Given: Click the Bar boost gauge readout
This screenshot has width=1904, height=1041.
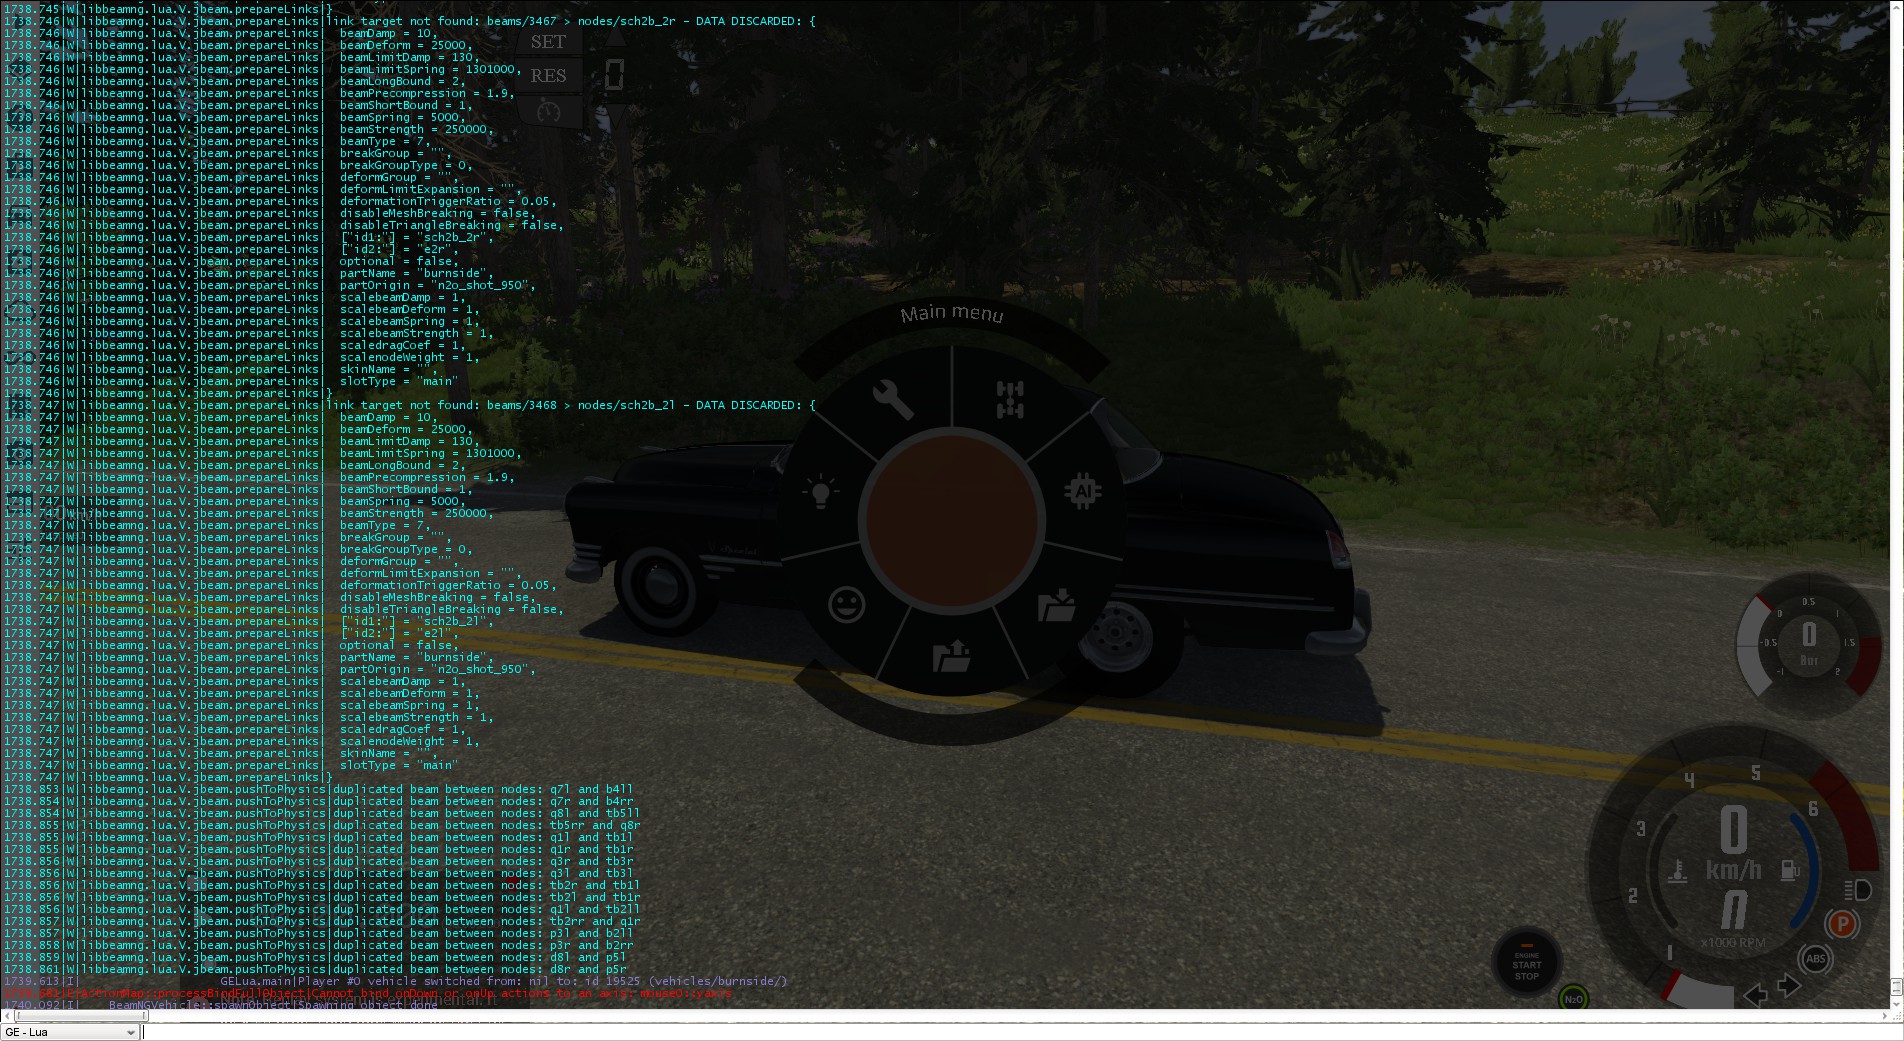Looking at the screenshot, I should coord(1809,641).
